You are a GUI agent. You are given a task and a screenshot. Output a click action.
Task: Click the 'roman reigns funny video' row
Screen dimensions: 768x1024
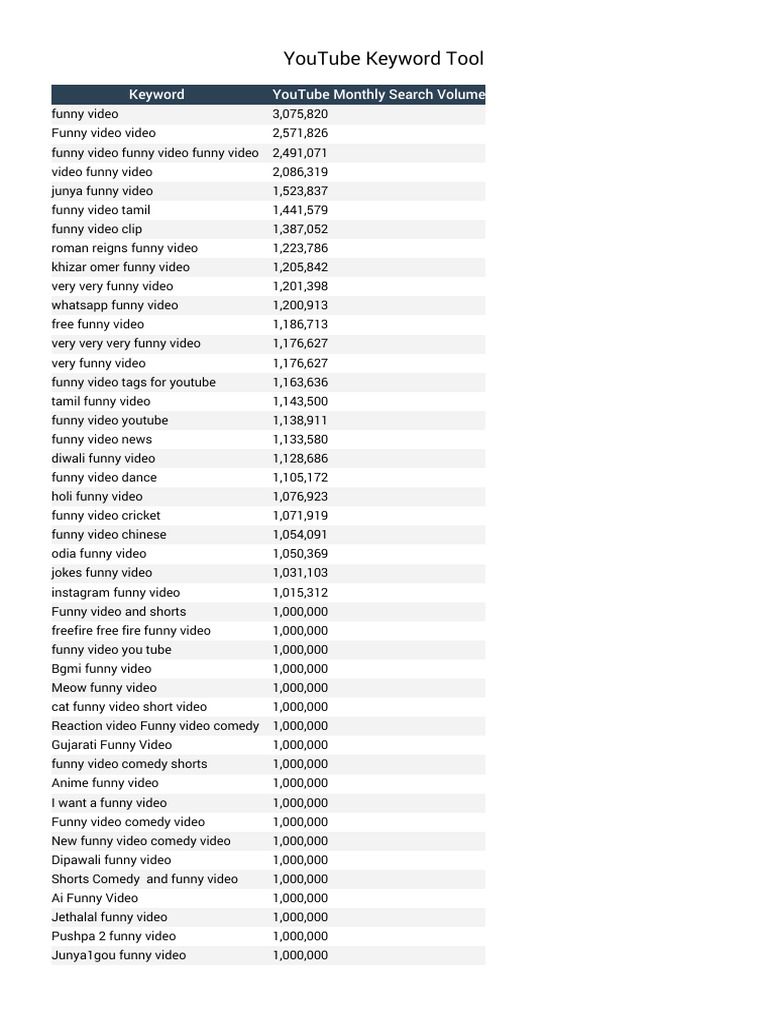tap(125, 248)
